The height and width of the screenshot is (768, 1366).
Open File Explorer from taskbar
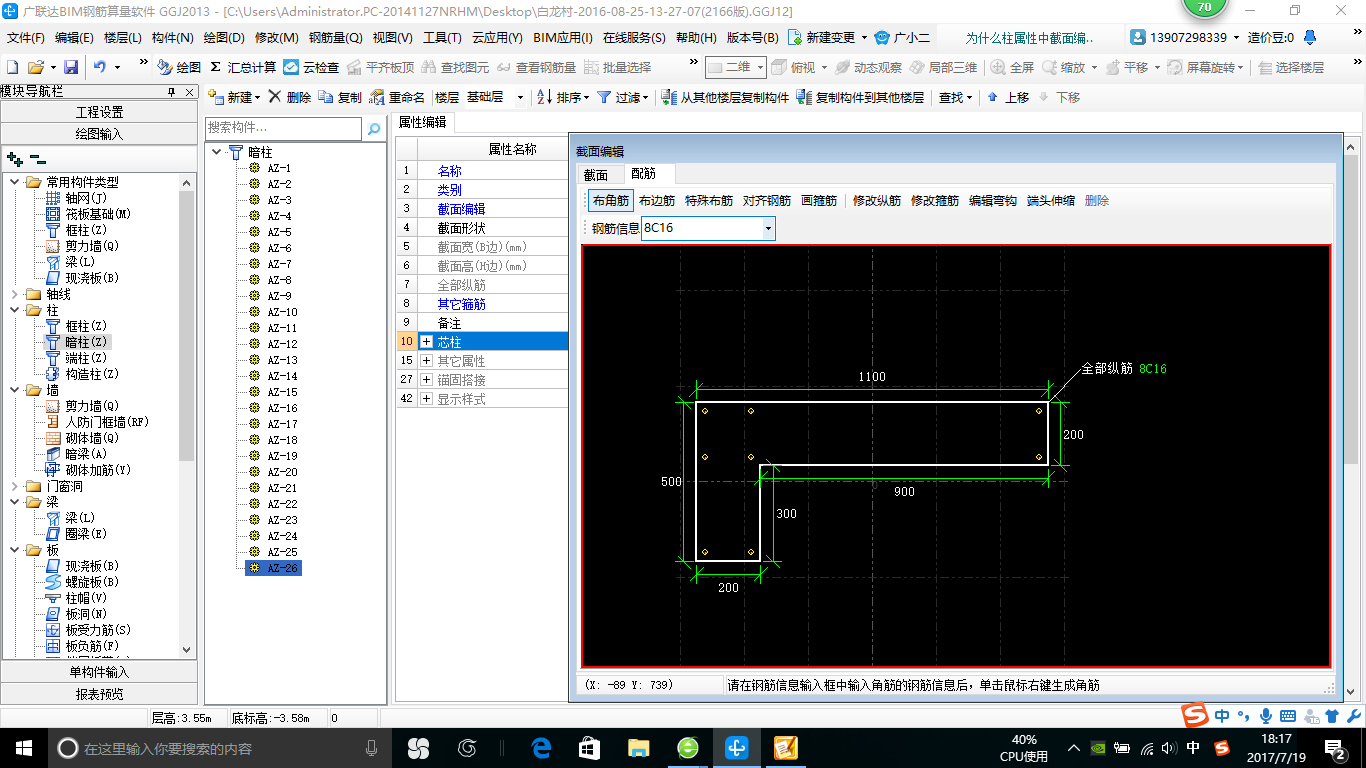point(638,747)
